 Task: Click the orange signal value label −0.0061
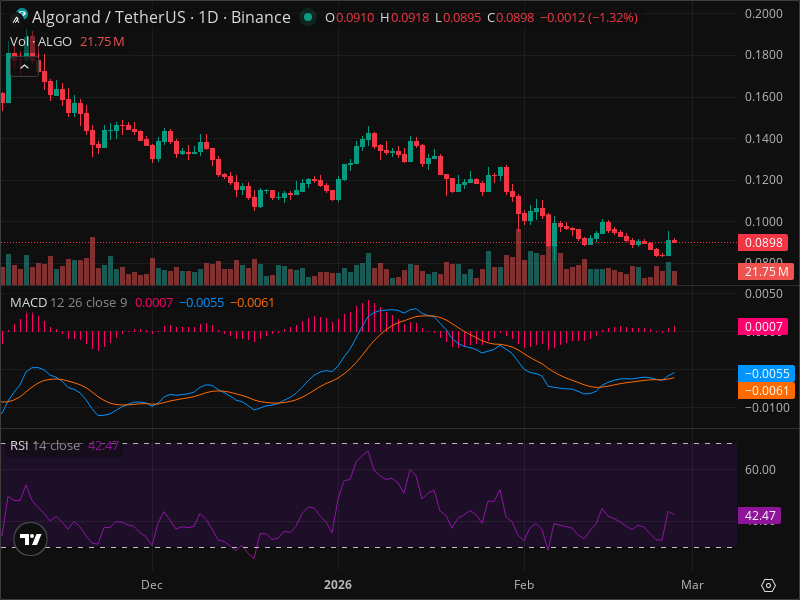(766, 390)
